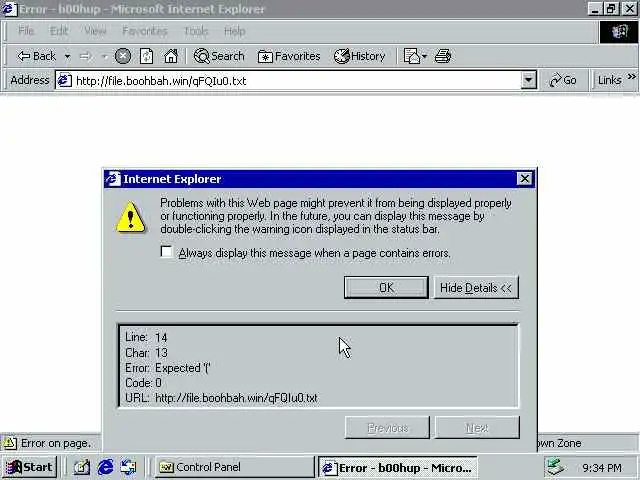This screenshot has height=480, width=640.
Task: Open the Help menu
Action: (235, 31)
